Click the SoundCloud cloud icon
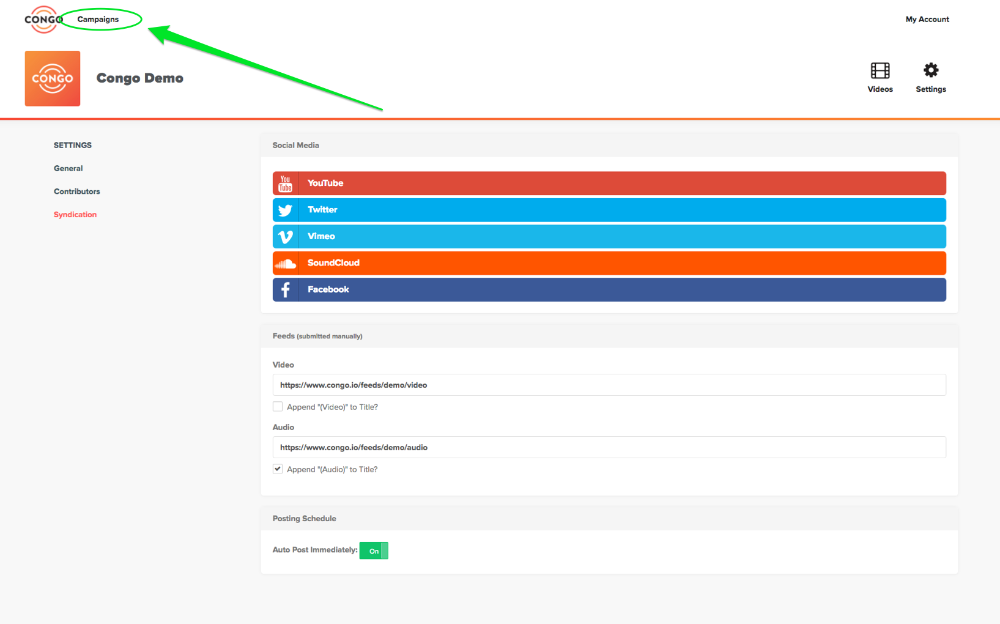This screenshot has width=1000, height=624. 285,263
